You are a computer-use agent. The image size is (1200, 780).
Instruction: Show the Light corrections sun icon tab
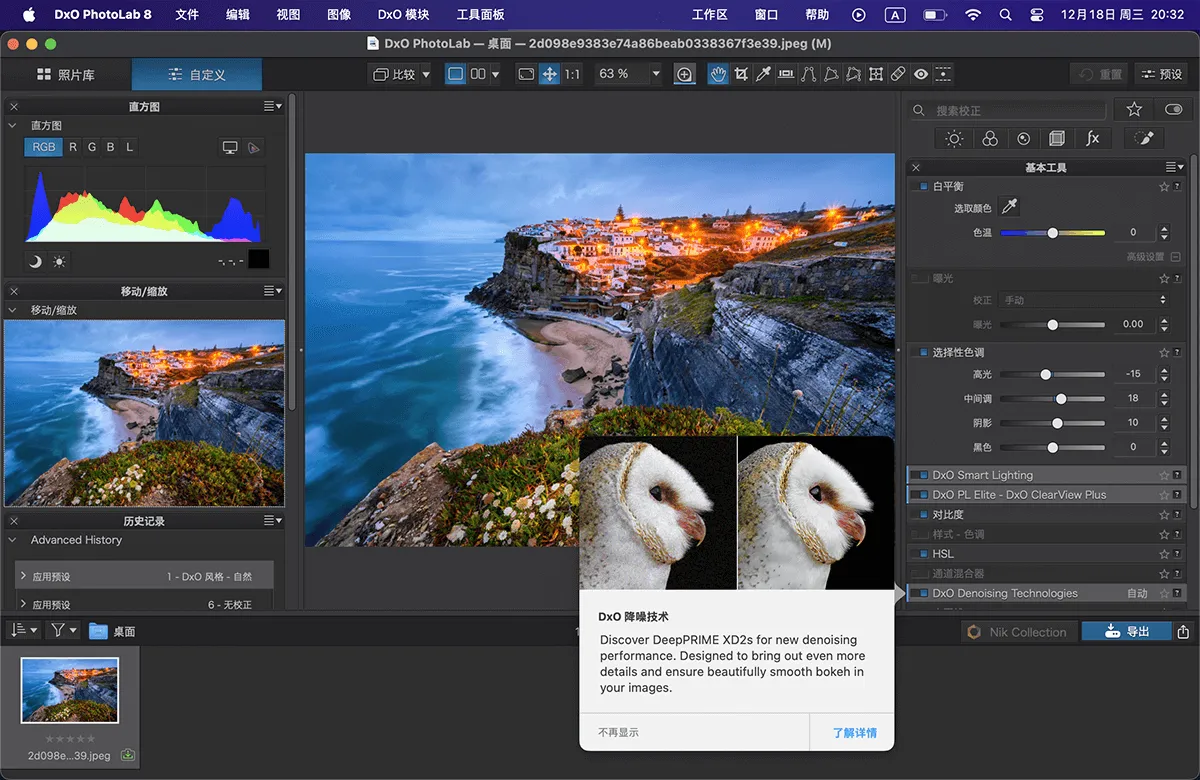click(954, 139)
